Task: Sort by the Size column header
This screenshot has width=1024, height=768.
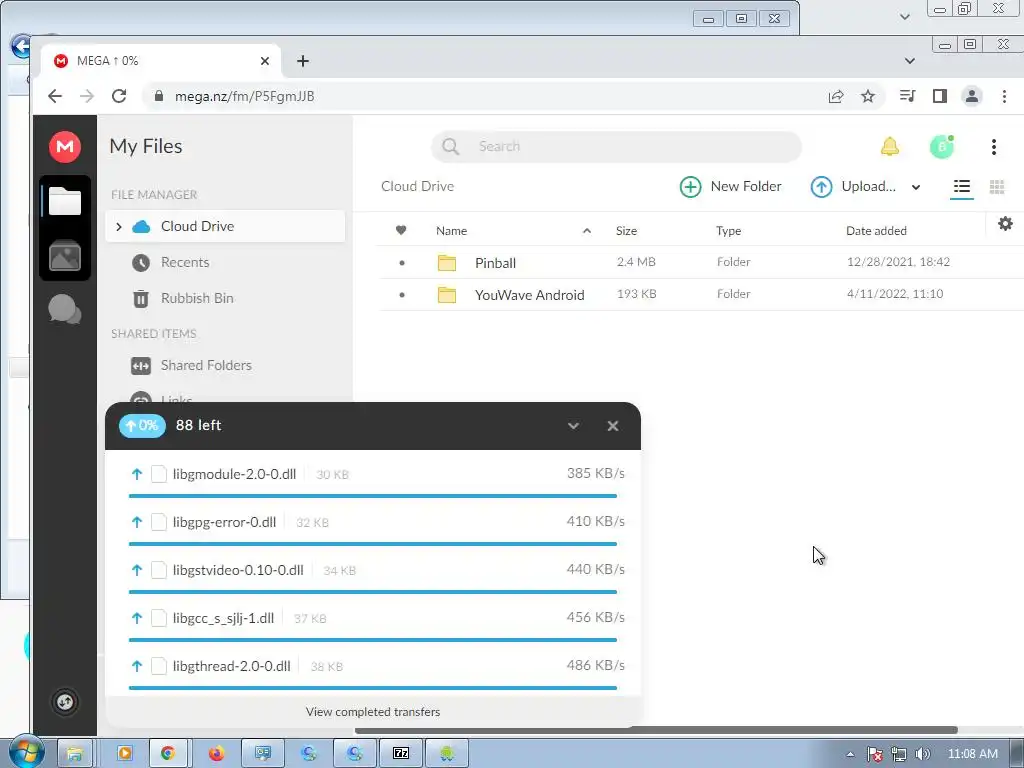Action: click(626, 231)
